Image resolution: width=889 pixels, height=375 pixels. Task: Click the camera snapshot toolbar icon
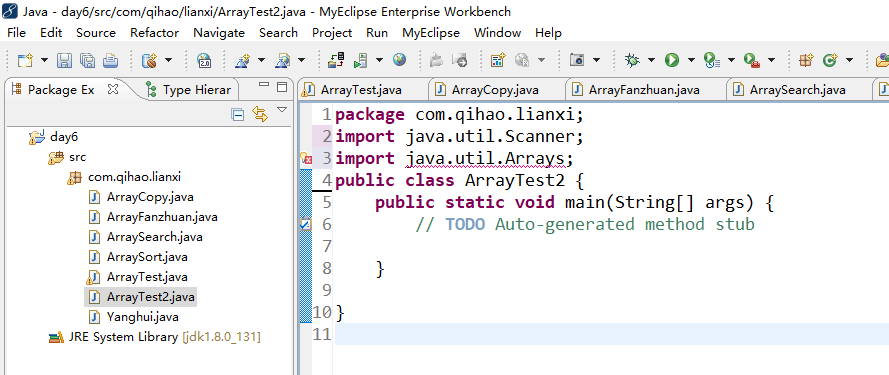[577, 60]
